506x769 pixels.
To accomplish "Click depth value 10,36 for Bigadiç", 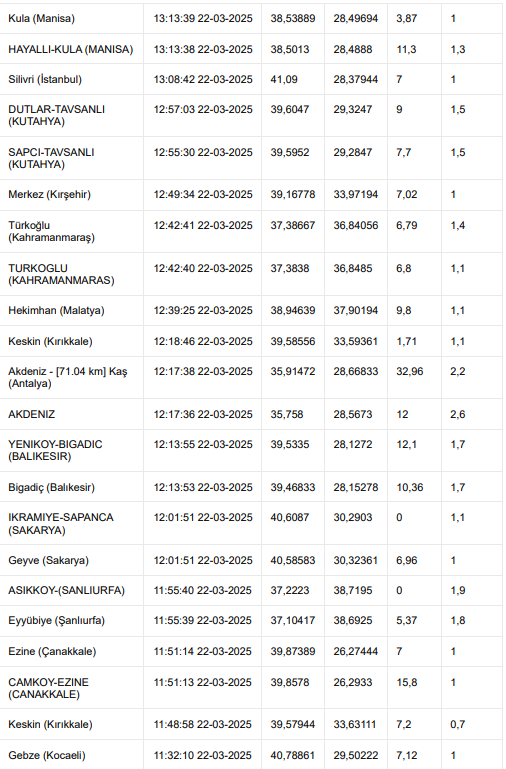I will pos(409,487).
